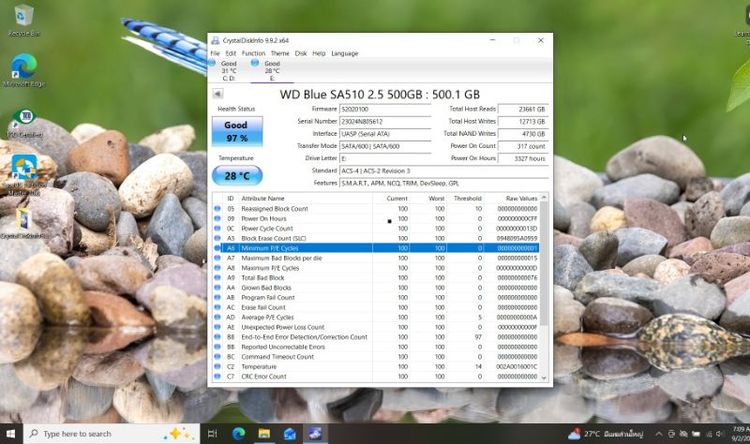
Task: Click the attribute list scroll-down arrow
Action: click(544, 377)
